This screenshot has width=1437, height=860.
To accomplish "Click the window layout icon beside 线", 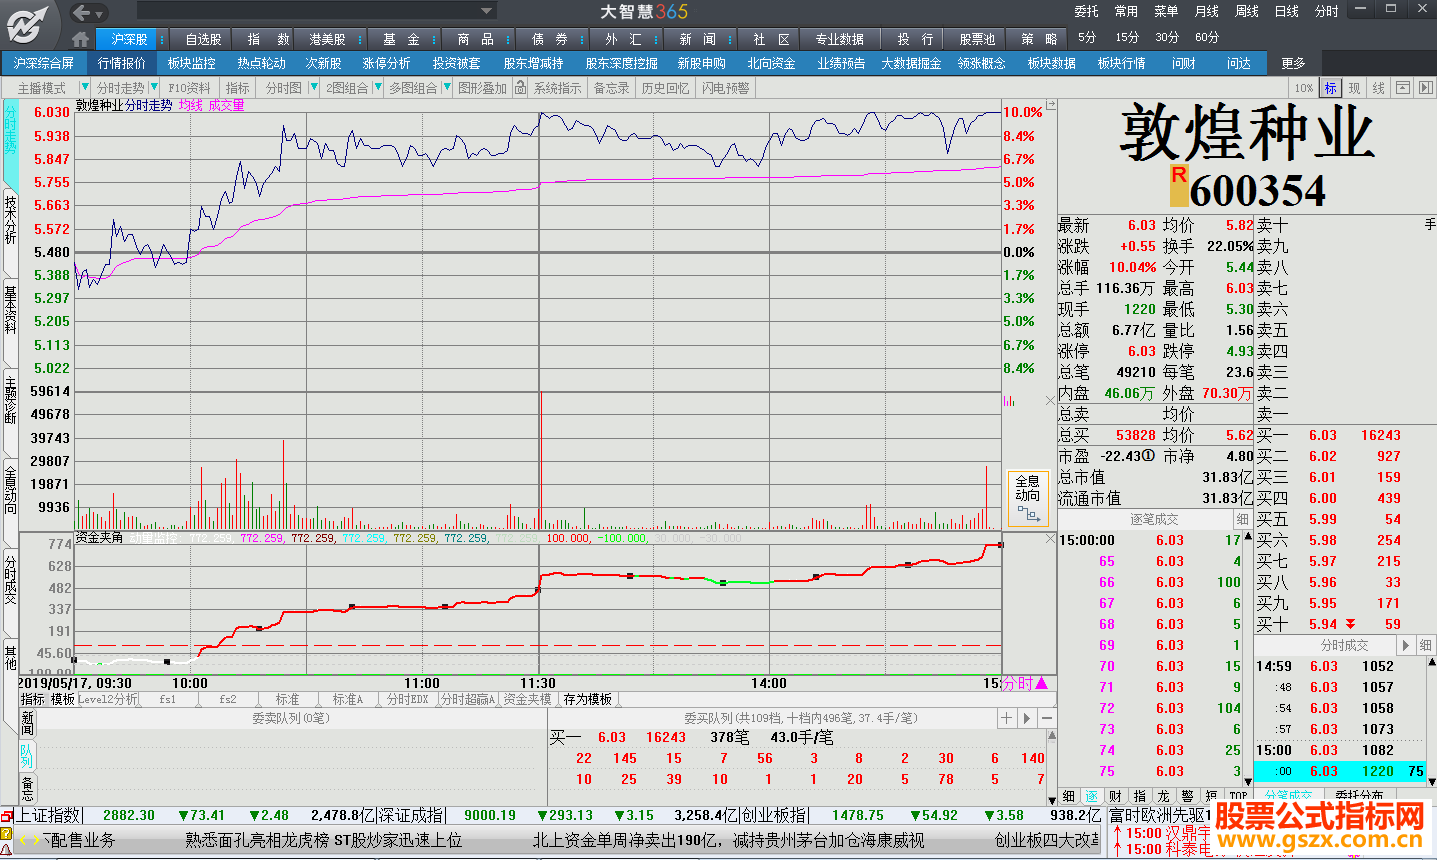I will [x=1403, y=88].
